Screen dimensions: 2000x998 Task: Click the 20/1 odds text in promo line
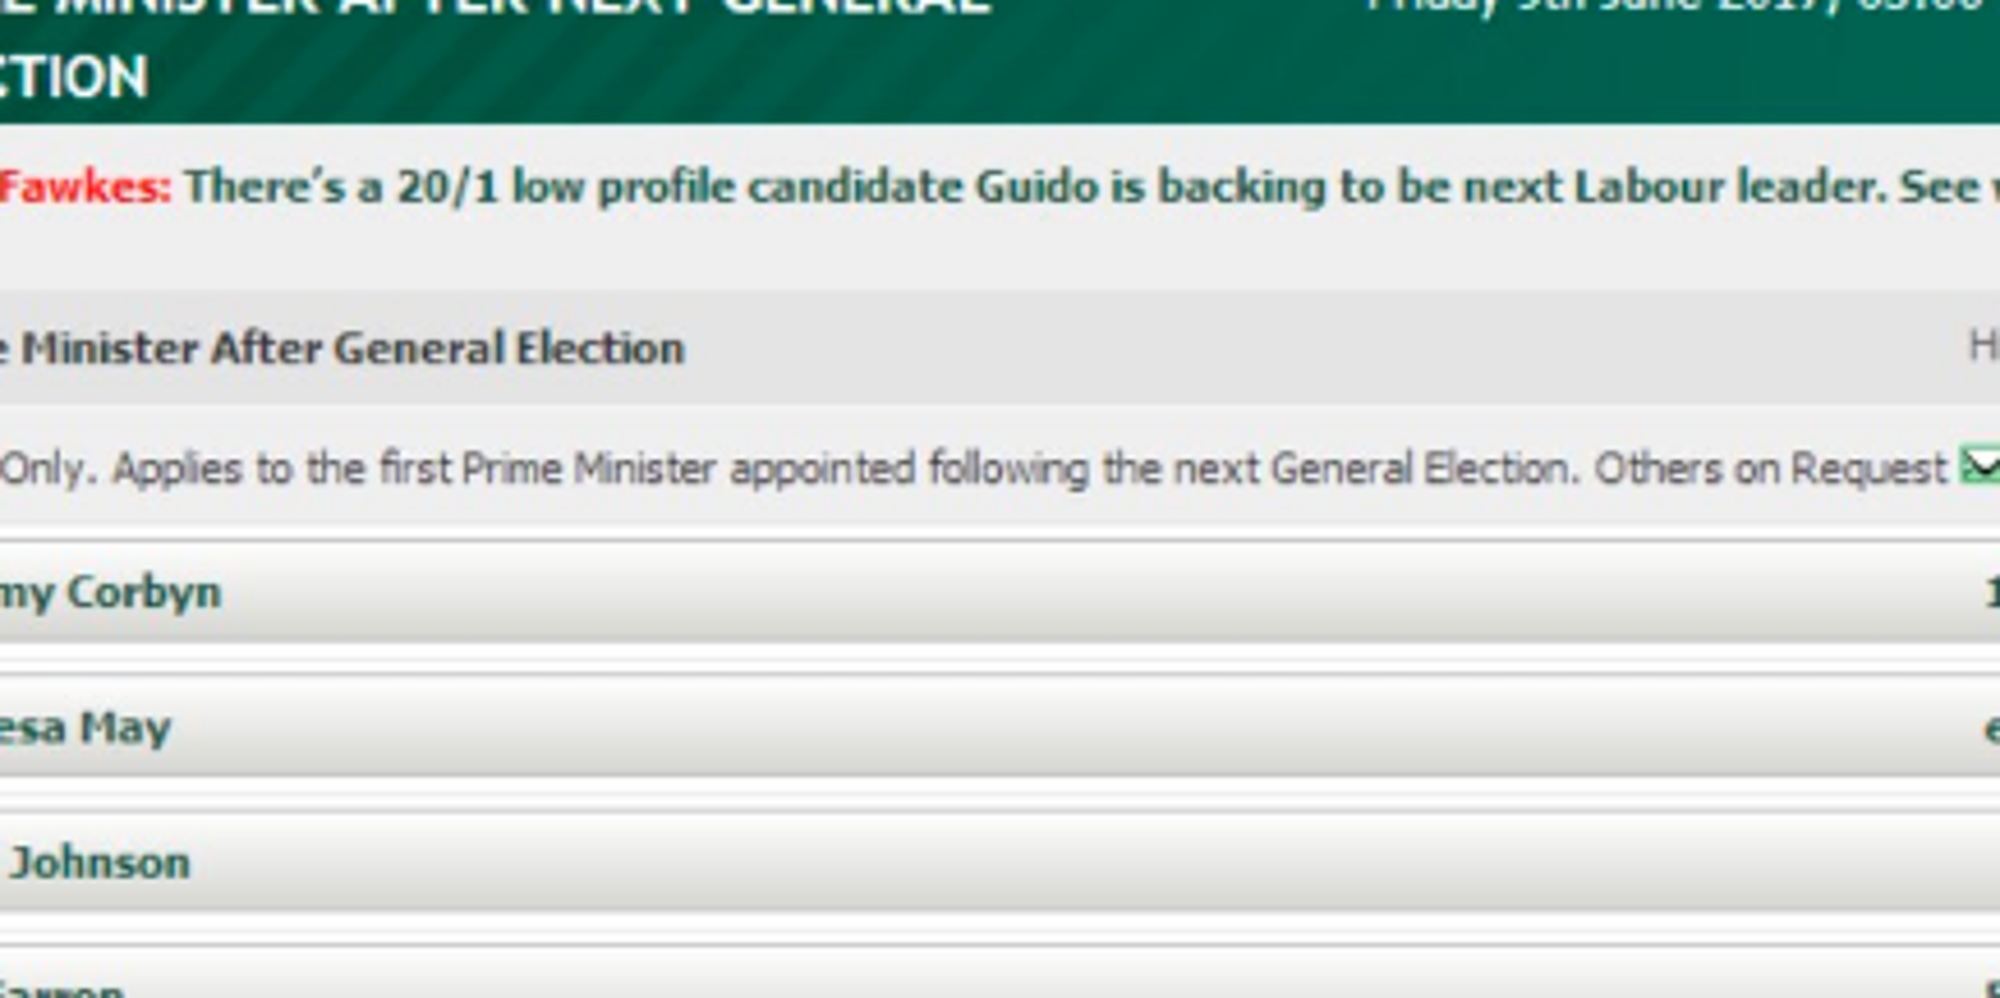point(447,187)
